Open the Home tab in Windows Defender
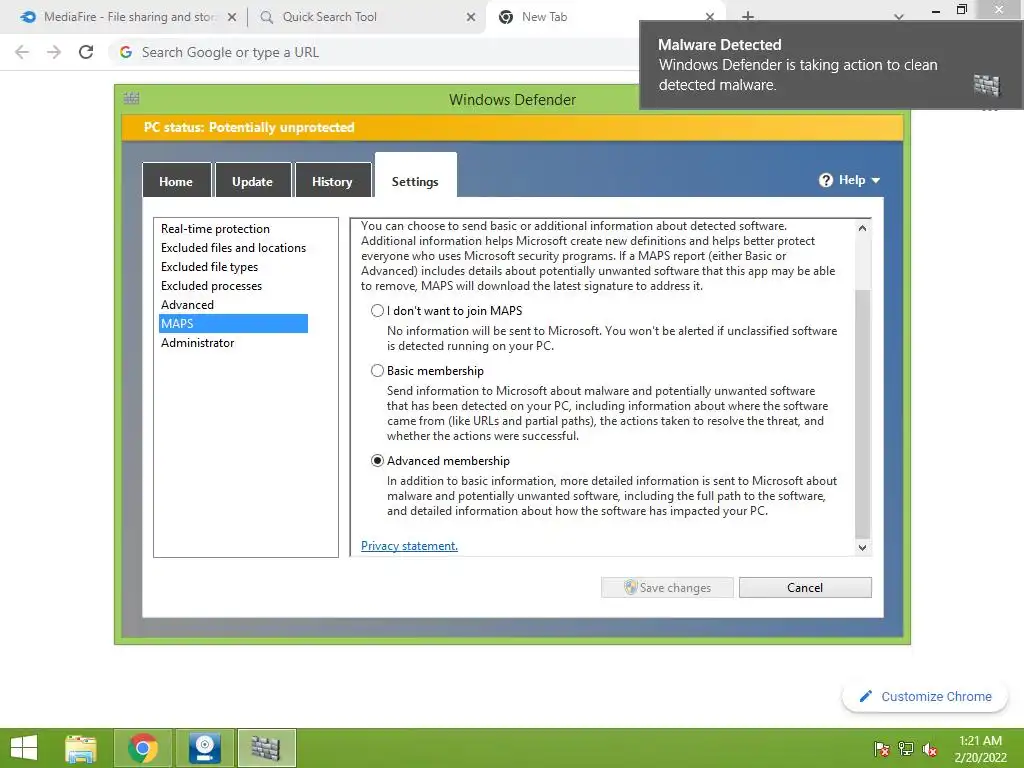1024x768 pixels. [176, 181]
